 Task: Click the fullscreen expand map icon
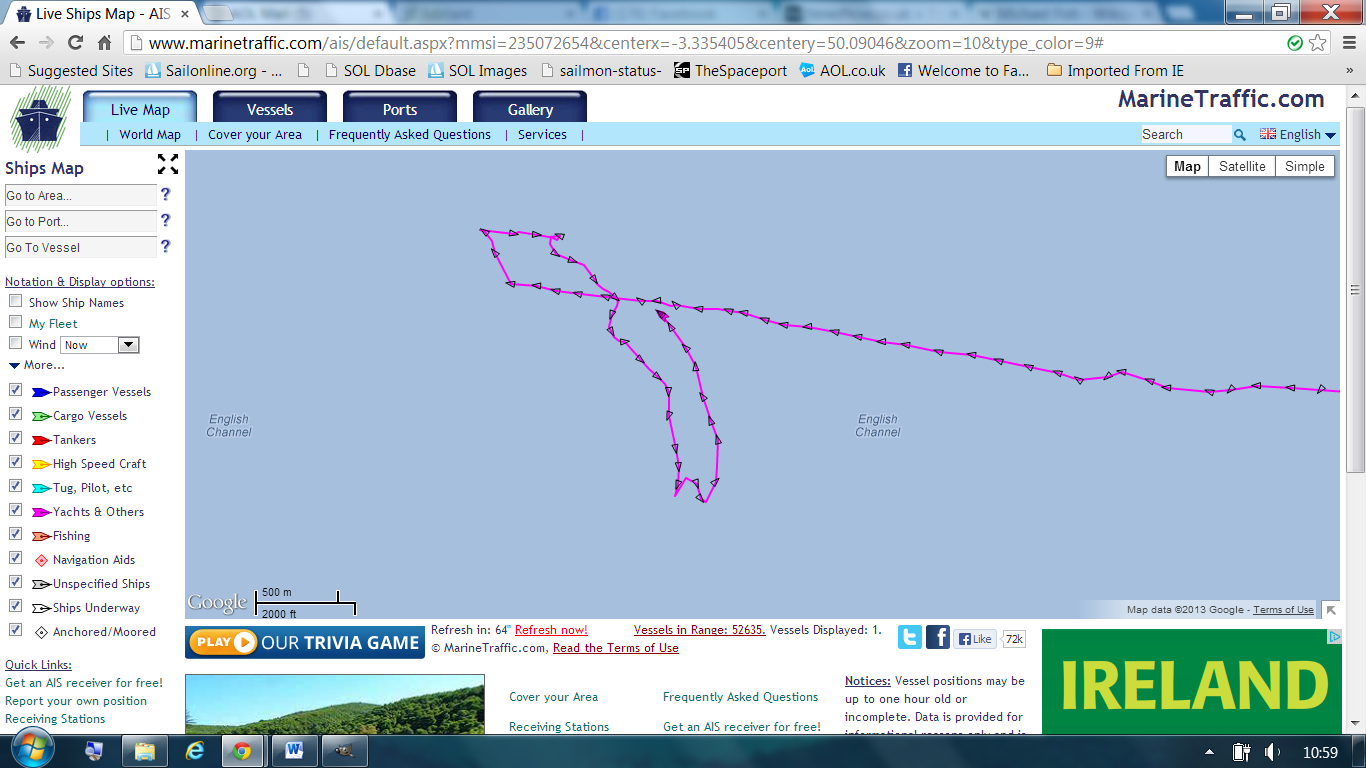click(168, 164)
